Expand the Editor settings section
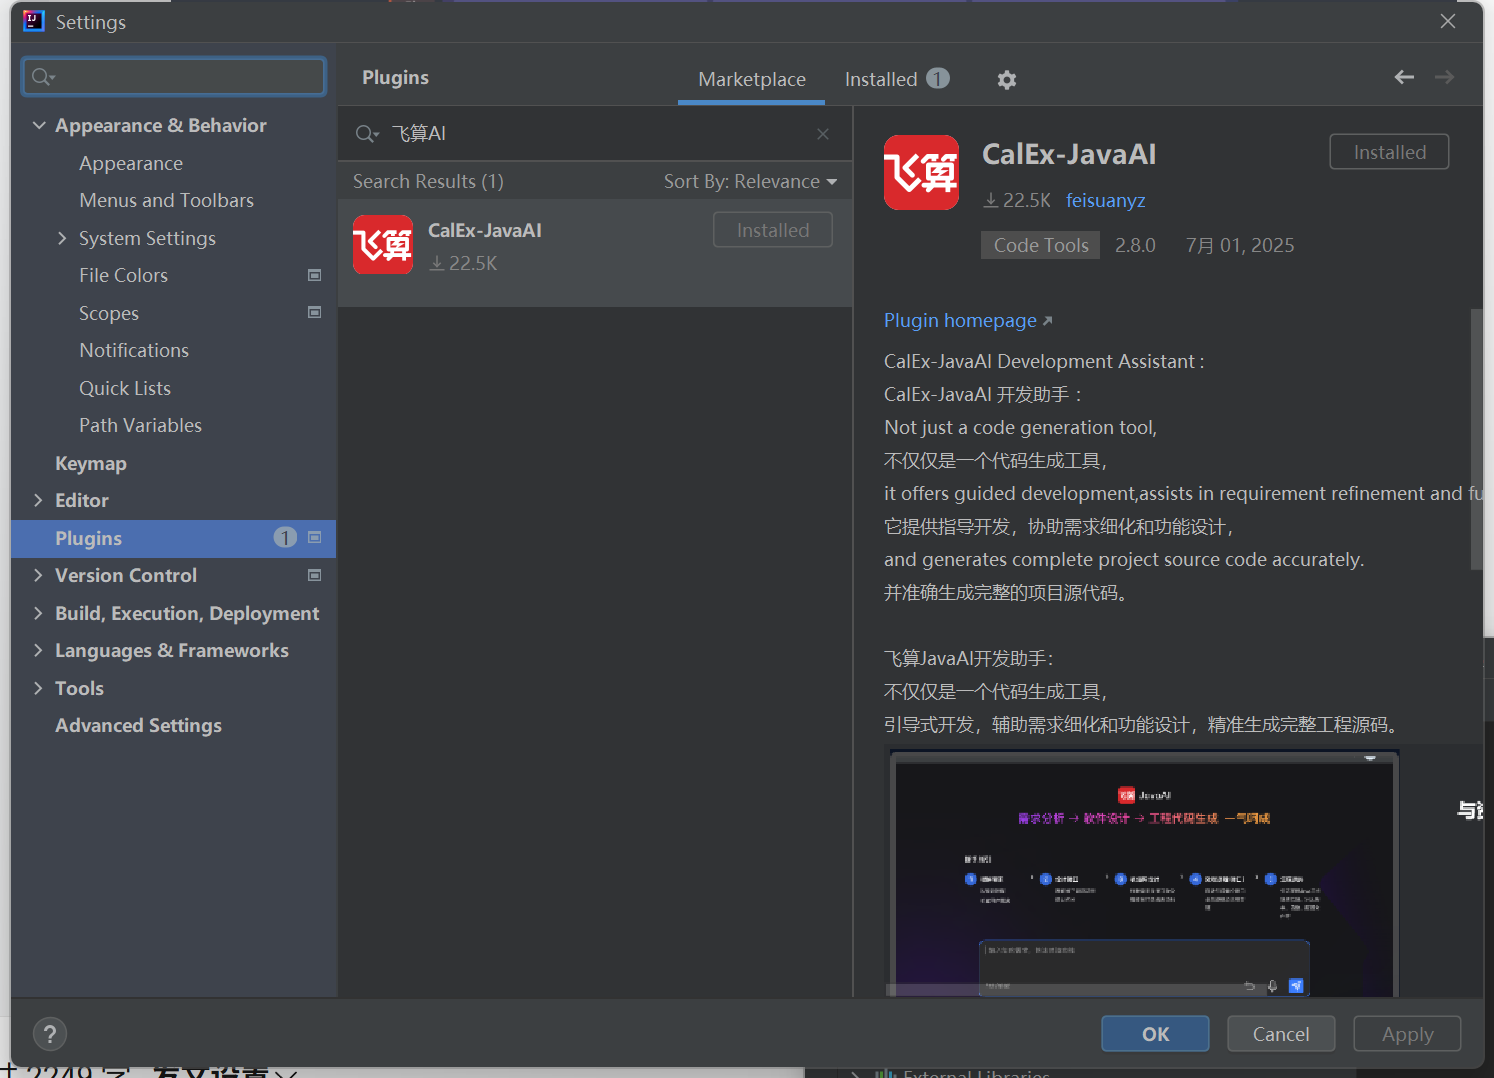Viewport: 1494px width, 1078px height. (x=38, y=500)
